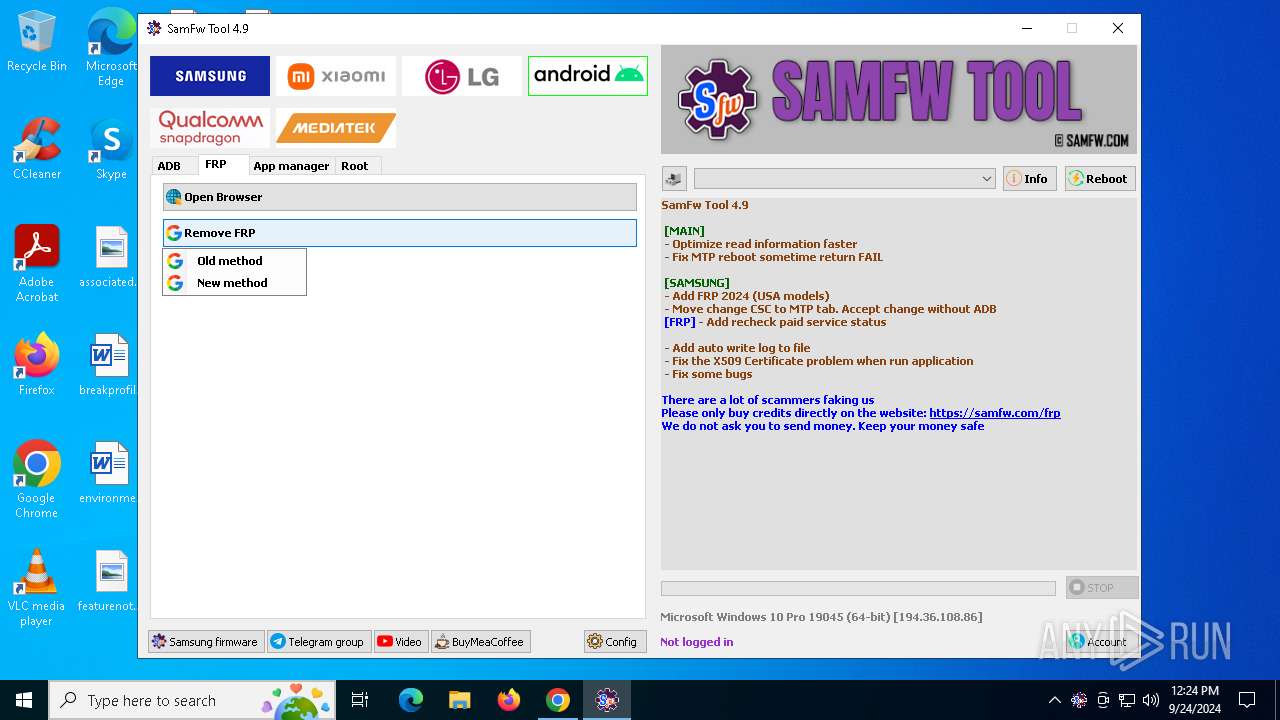Open the Google Chrome desktop icon
Viewport: 1280px width, 720px height.
[x=37, y=480]
